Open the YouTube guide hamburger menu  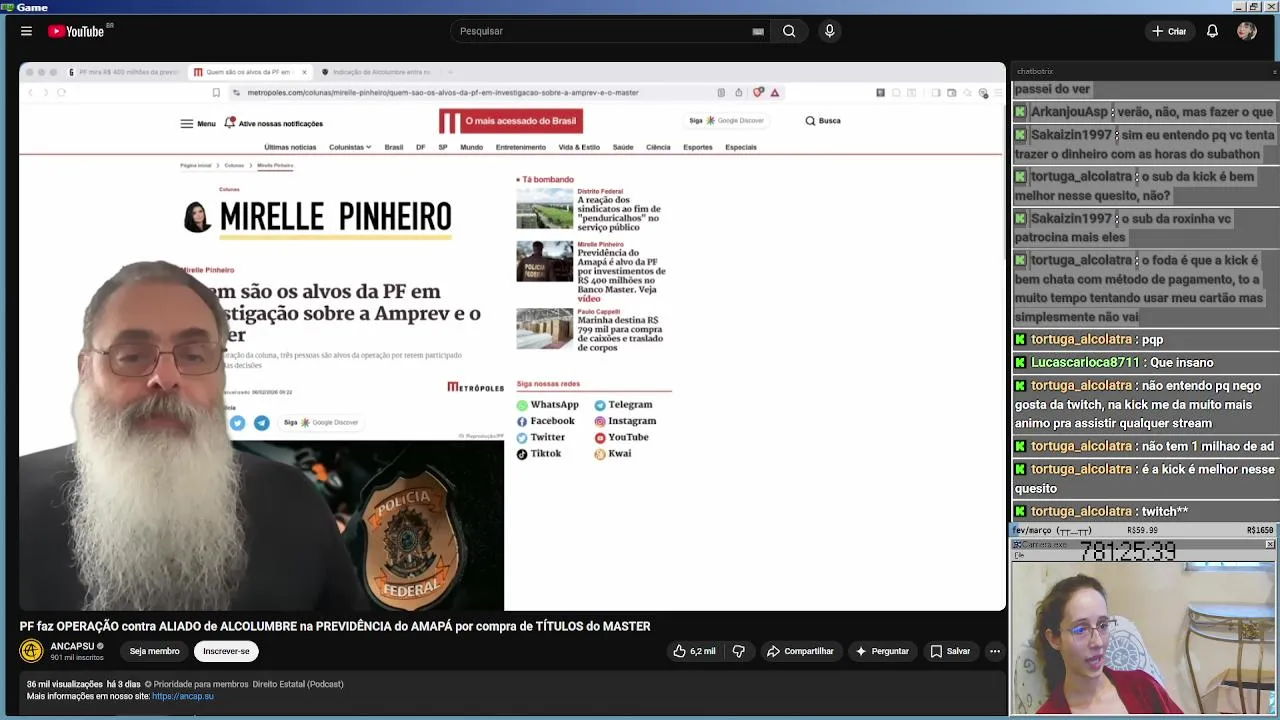point(26,31)
